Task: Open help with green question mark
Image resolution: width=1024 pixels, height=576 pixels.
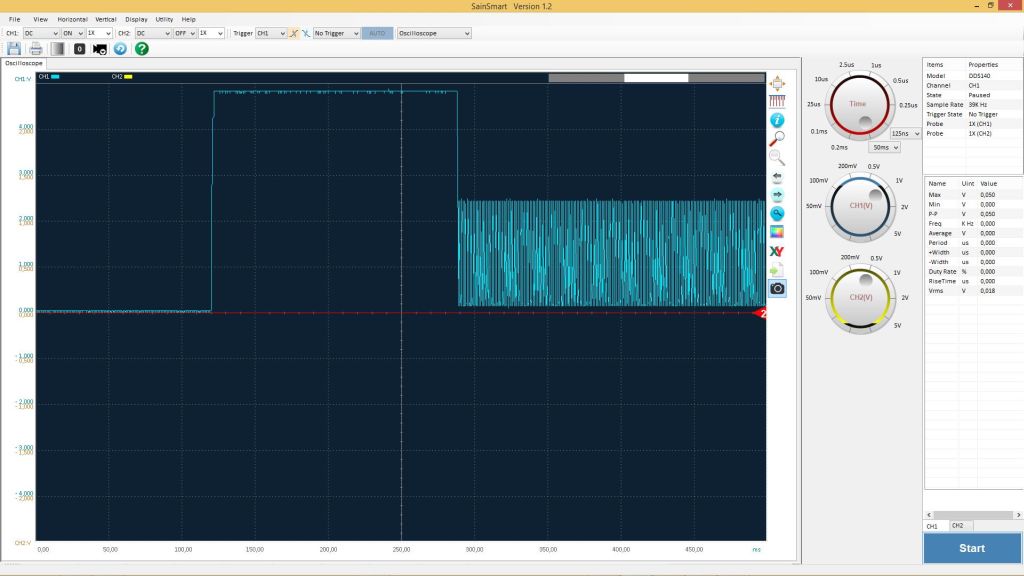Action: coord(142,49)
